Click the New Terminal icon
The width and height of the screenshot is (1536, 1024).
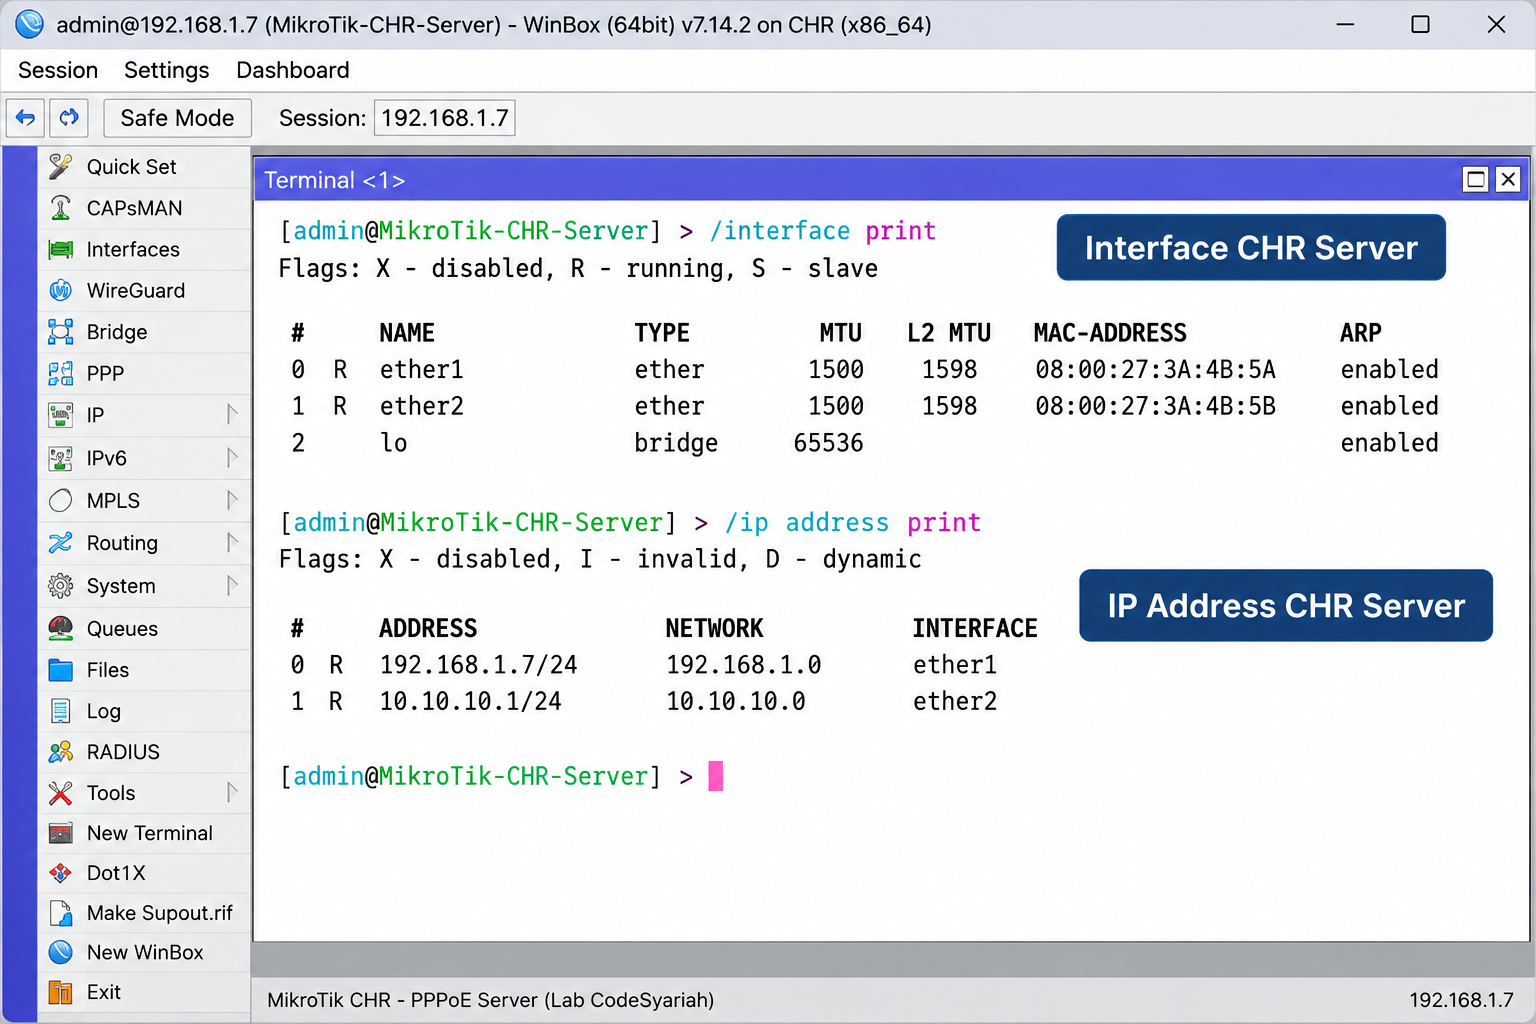[61, 833]
